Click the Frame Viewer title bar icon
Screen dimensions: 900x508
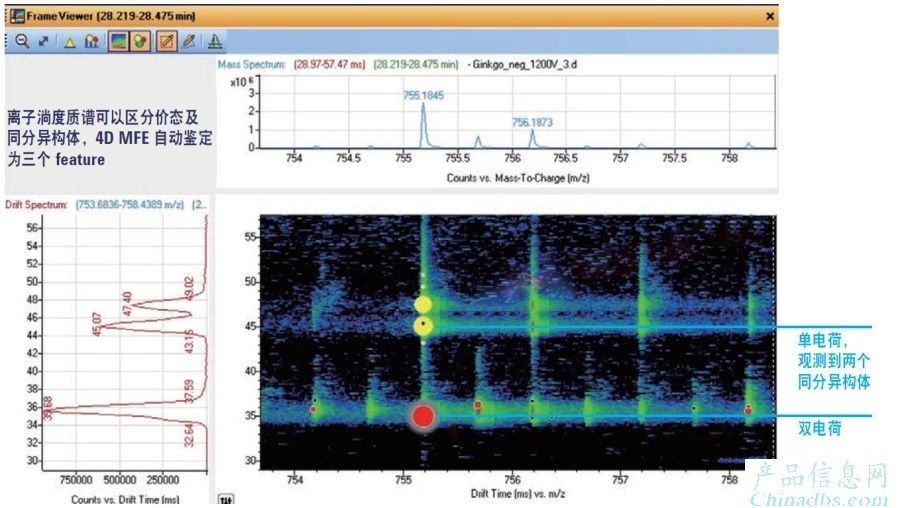(x=17, y=16)
